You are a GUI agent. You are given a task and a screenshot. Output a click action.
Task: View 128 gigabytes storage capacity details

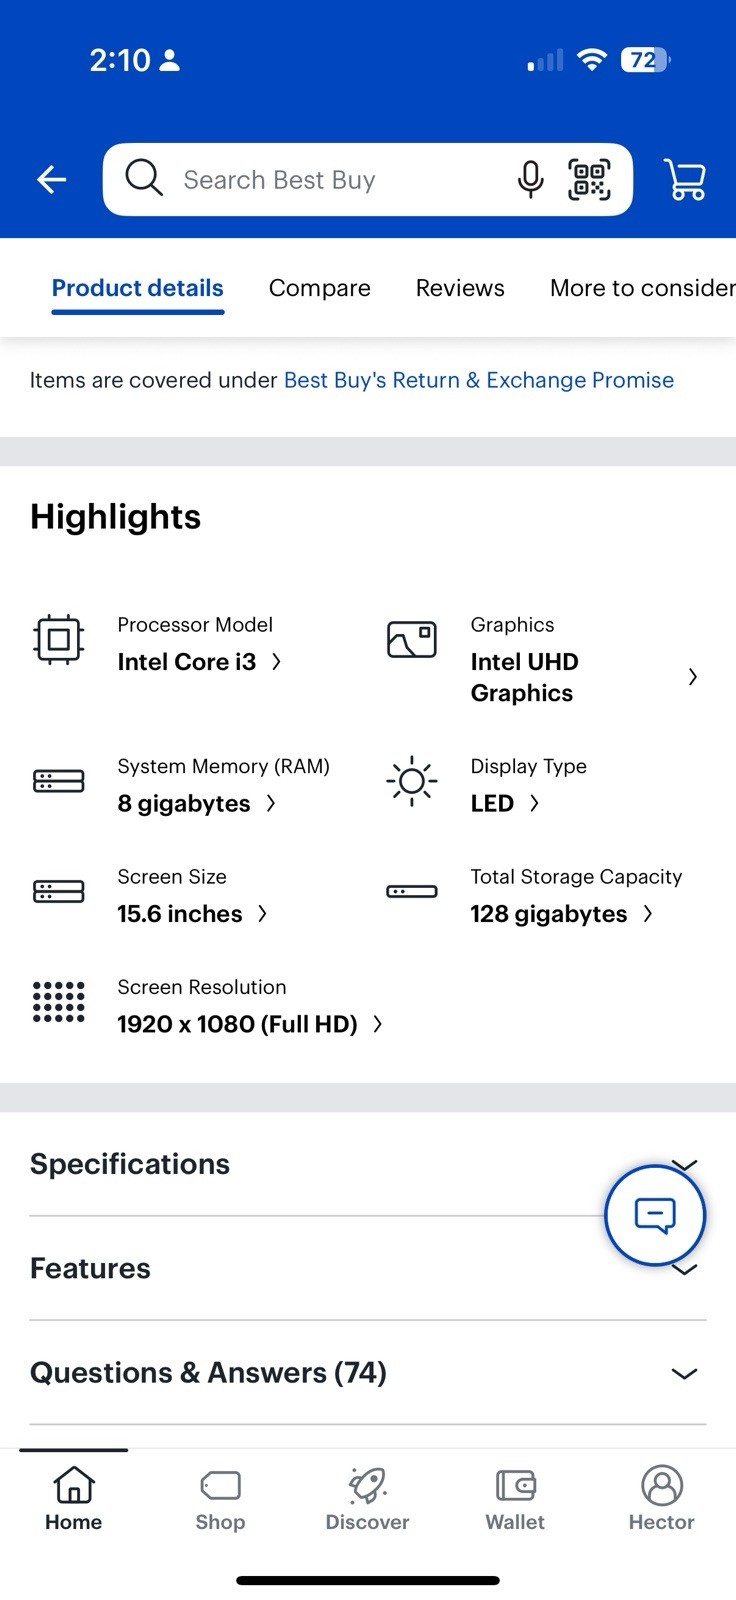click(561, 914)
